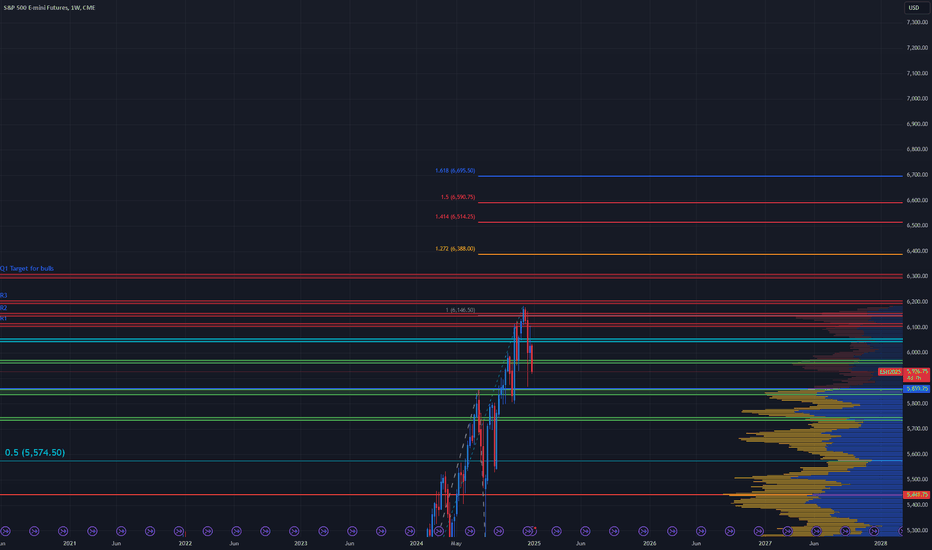
Task: Click the 2025 label on time axis
Action: pyautogui.click(x=534, y=543)
